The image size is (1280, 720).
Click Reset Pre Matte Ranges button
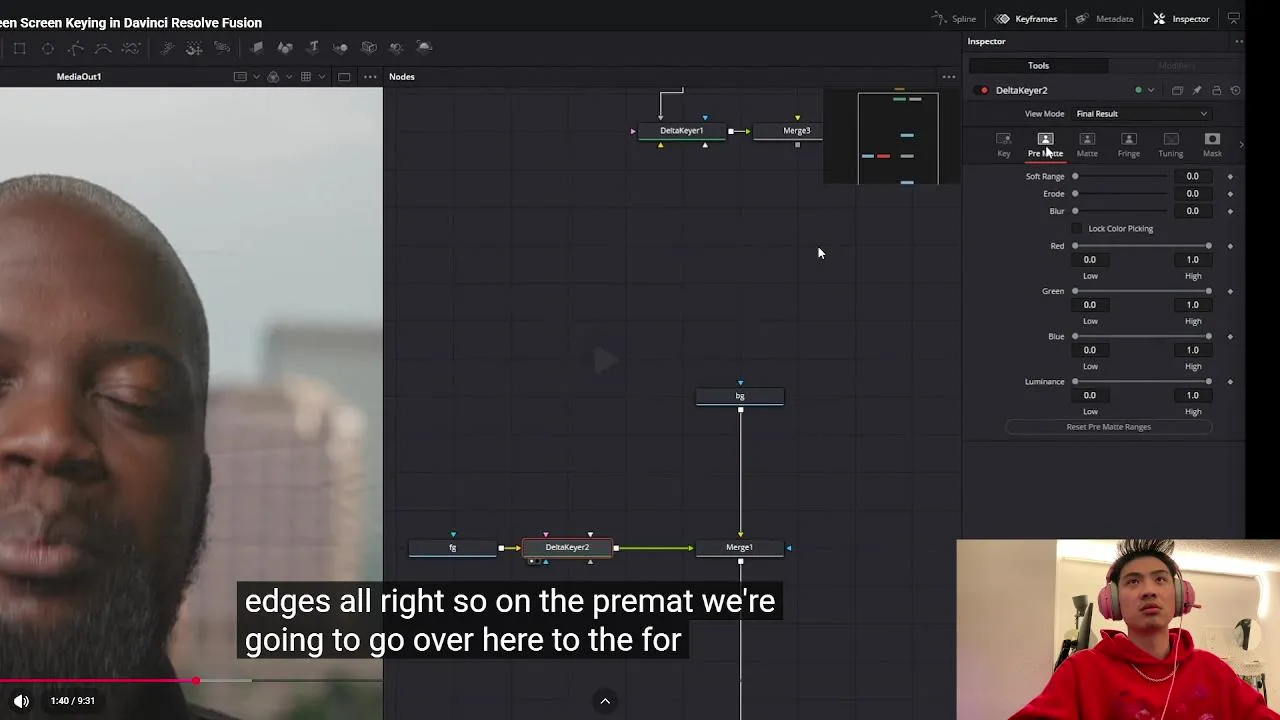1108,427
